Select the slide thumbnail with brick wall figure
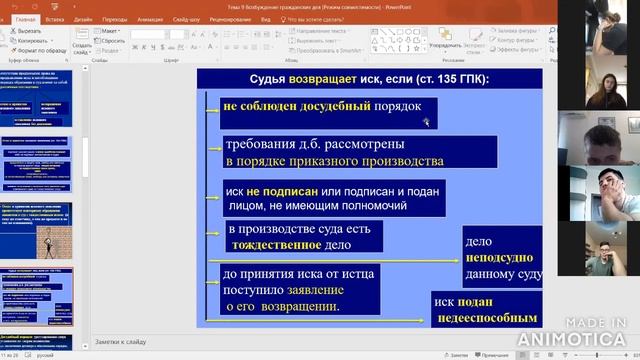The height and width of the screenshot is (360, 640). [x=36, y=231]
